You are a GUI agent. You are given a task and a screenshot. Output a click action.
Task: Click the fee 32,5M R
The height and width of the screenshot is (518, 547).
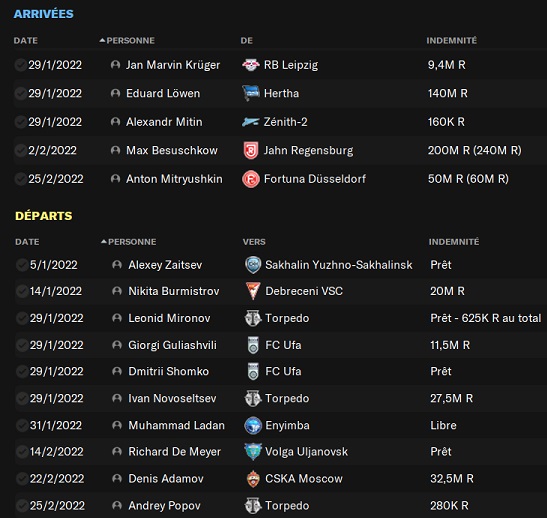click(x=452, y=479)
